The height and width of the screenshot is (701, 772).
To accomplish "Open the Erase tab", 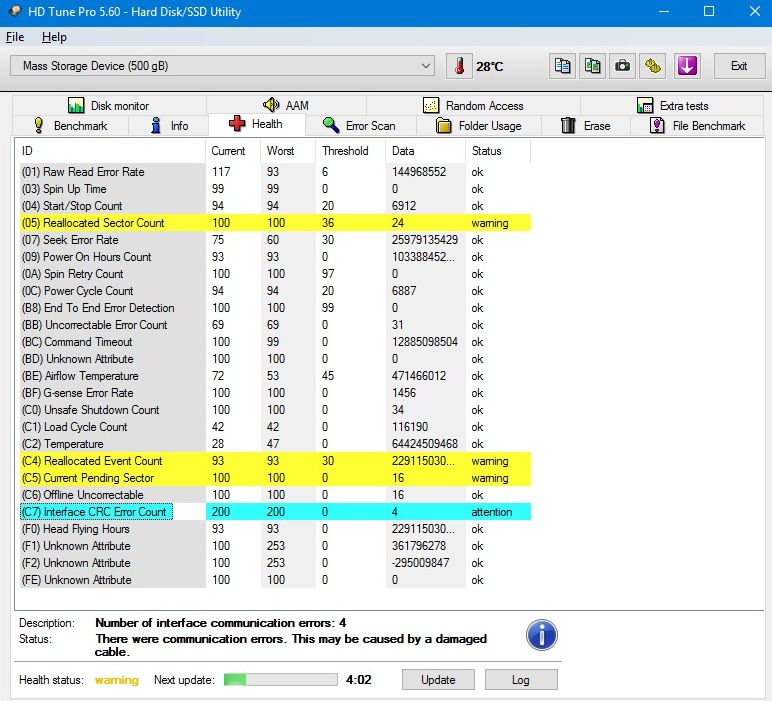I will coord(585,126).
